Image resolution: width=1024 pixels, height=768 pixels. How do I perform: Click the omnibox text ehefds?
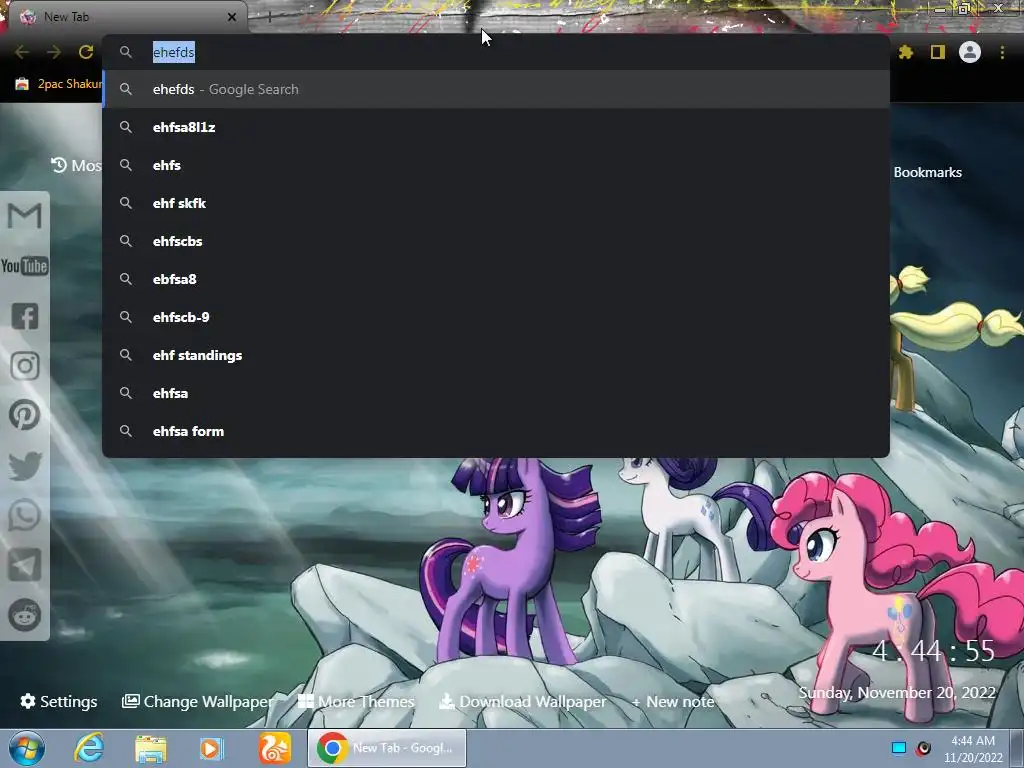[174, 52]
